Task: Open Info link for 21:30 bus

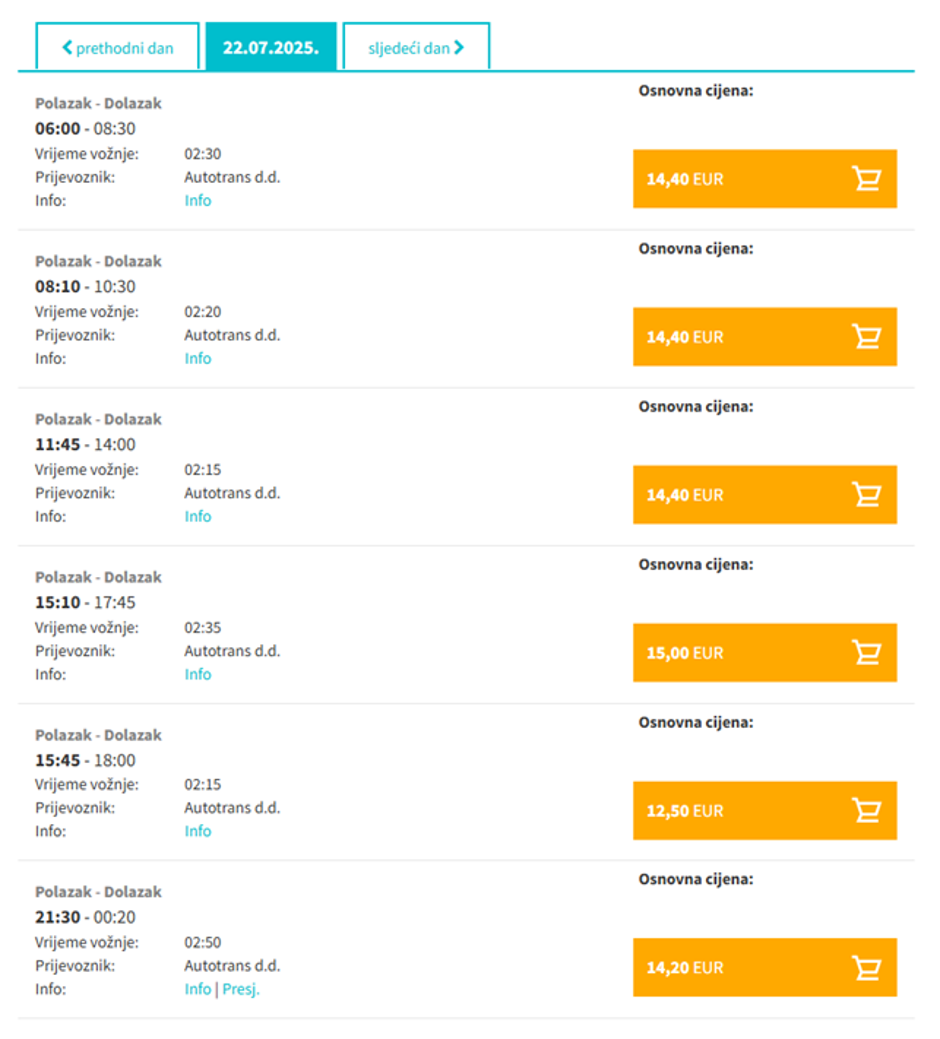Action: click(x=197, y=989)
